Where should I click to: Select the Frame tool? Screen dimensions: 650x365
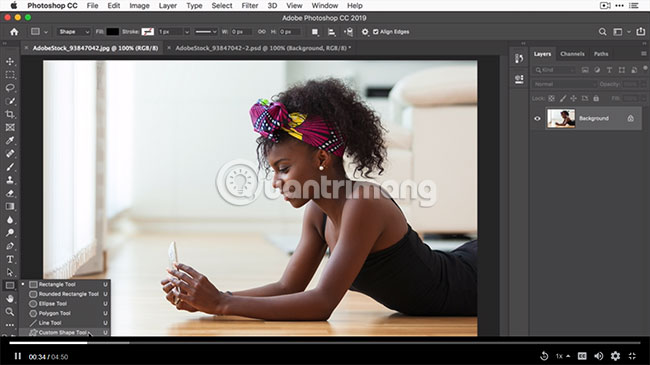click(x=10, y=127)
